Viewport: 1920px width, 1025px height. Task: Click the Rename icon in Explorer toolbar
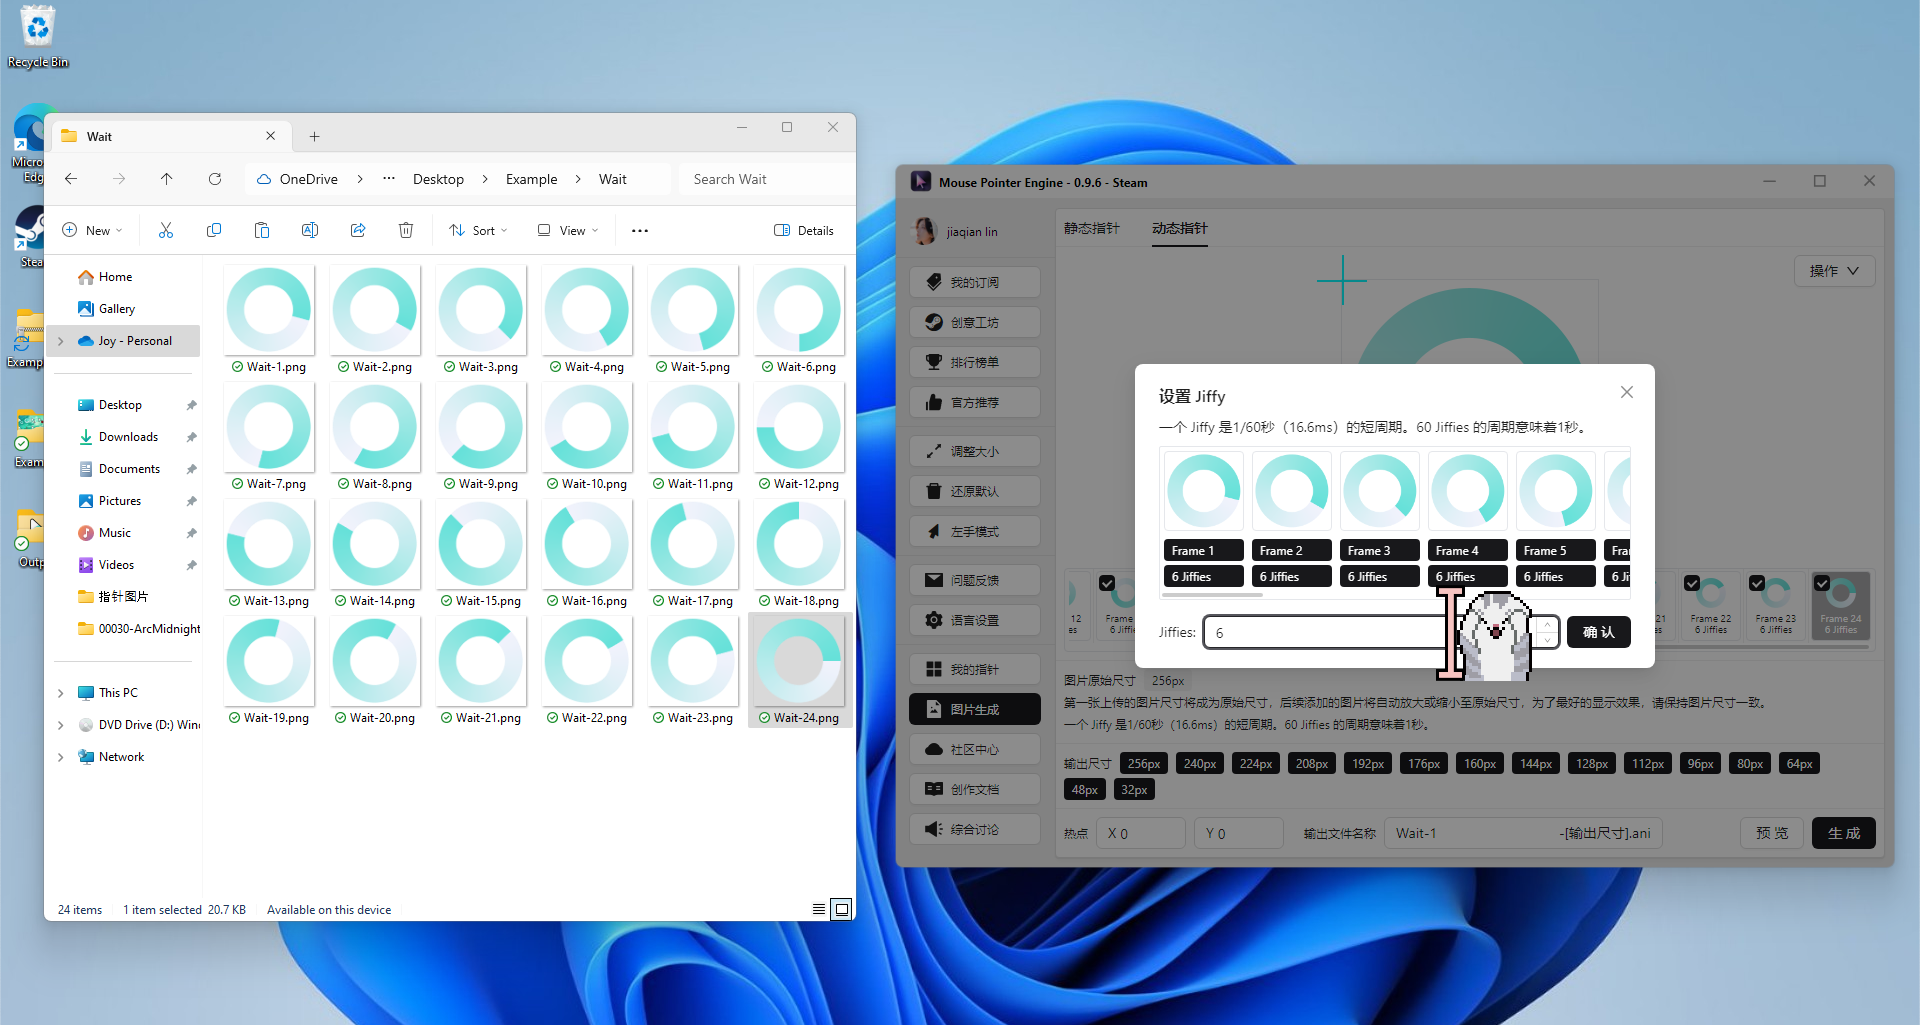(310, 231)
